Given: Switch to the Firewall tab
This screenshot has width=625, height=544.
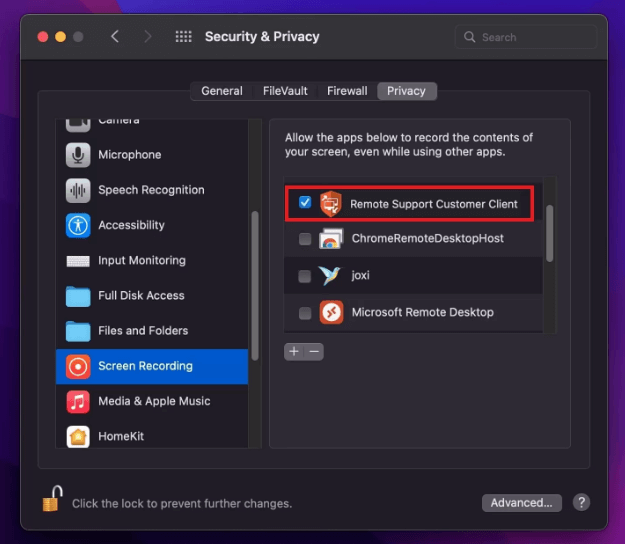Looking at the screenshot, I should [347, 91].
